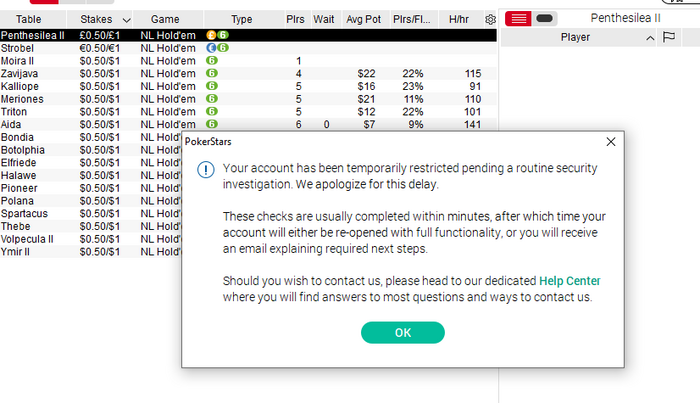Click the Penthesilea II panel title
The image size is (700, 403).
pyautogui.click(x=625, y=18)
